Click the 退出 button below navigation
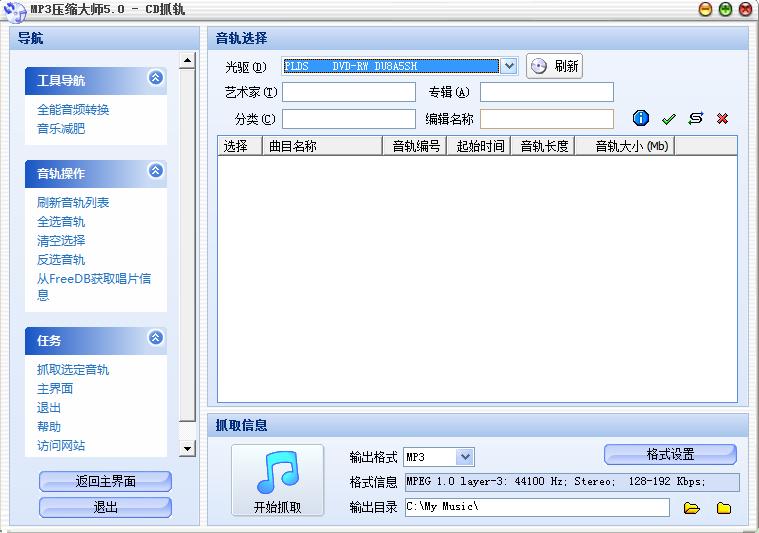 (106, 507)
